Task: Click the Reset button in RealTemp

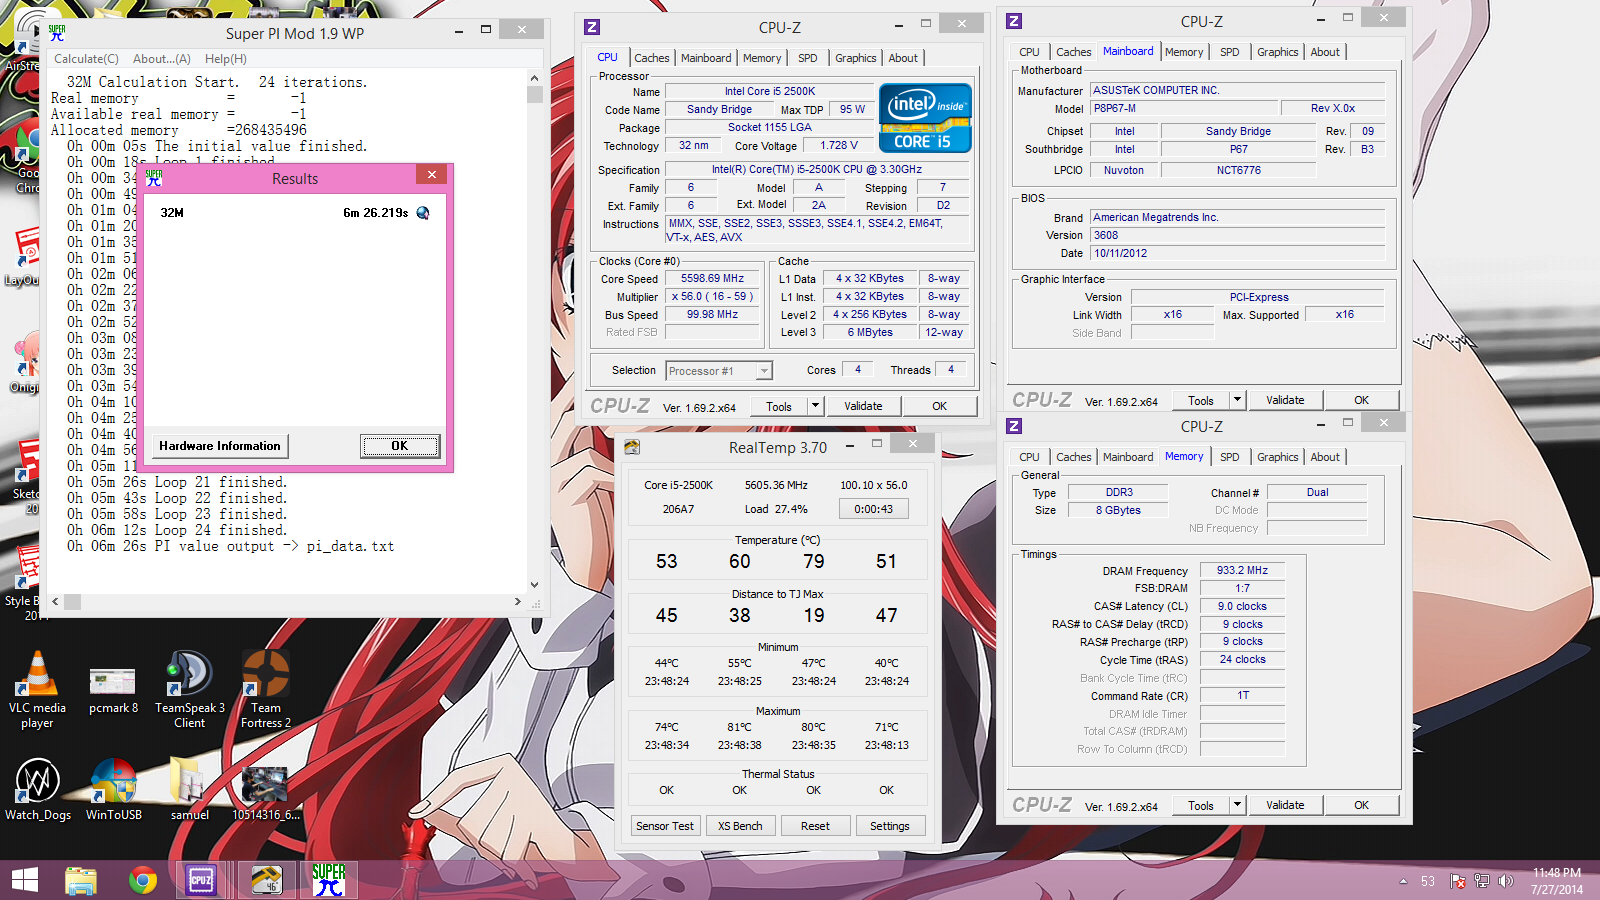Action: [815, 826]
